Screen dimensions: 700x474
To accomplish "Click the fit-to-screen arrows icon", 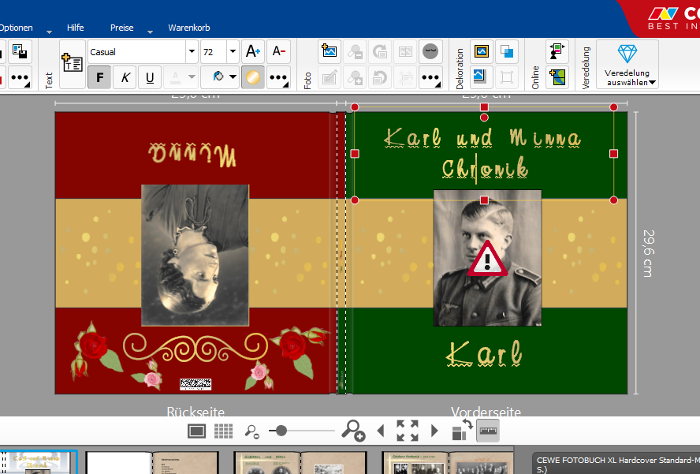I will [x=408, y=431].
